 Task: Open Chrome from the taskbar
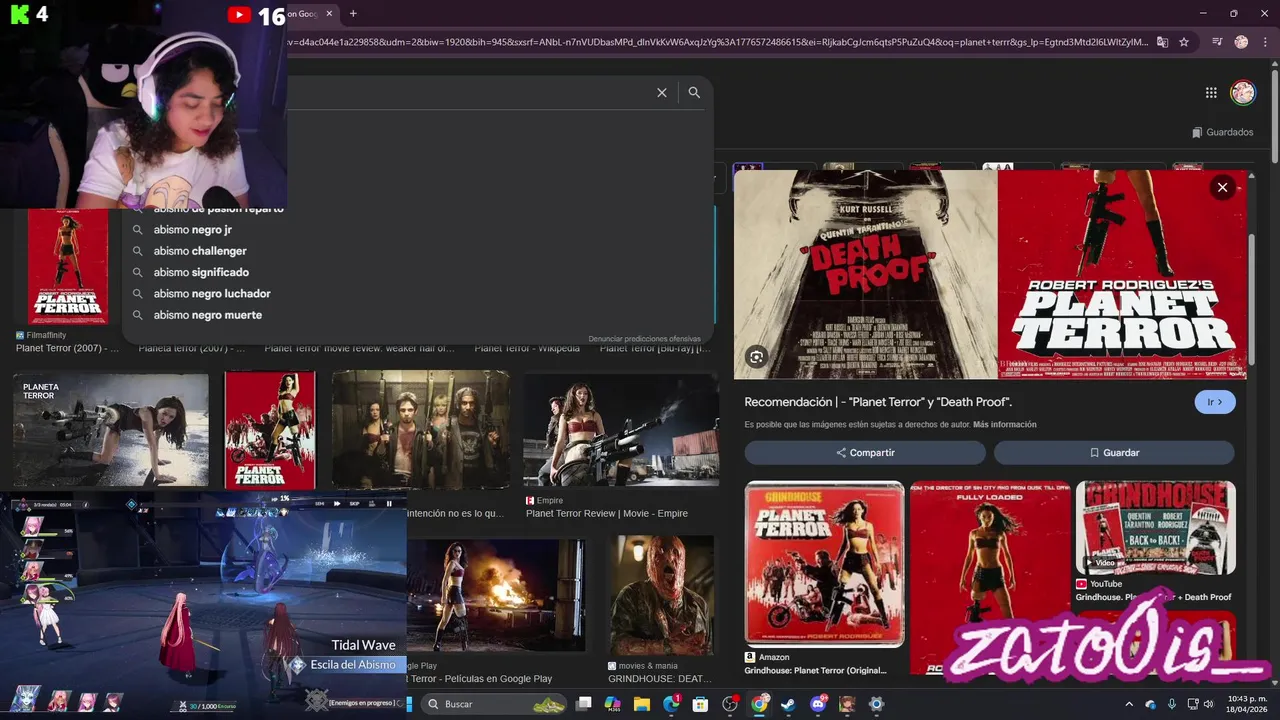759,704
